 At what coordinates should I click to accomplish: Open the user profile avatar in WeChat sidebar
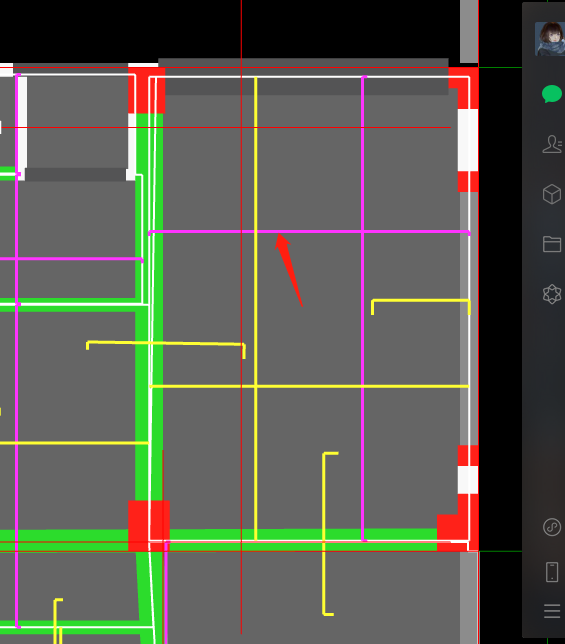click(x=550, y=39)
